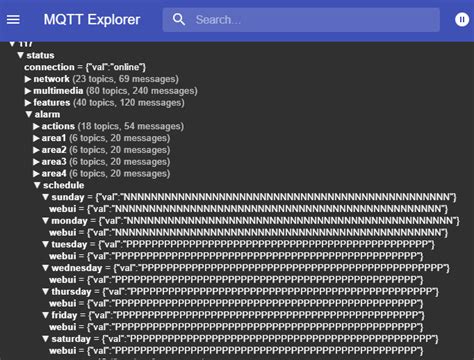The width and height of the screenshot is (474, 360).
Task: Open the hamburger menu
Action: click(x=13, y=19)
